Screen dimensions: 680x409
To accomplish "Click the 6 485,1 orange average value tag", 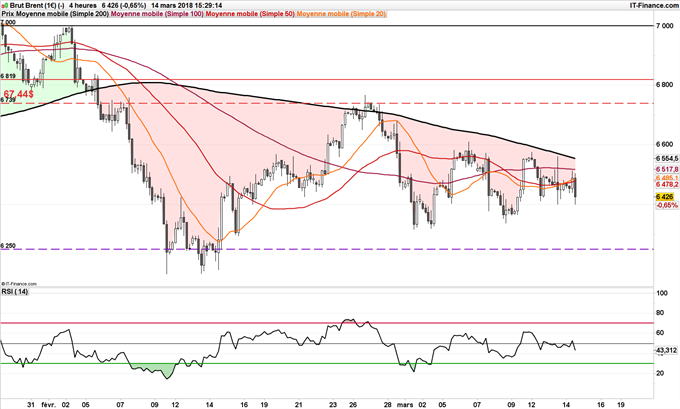I will click(667, 178).
